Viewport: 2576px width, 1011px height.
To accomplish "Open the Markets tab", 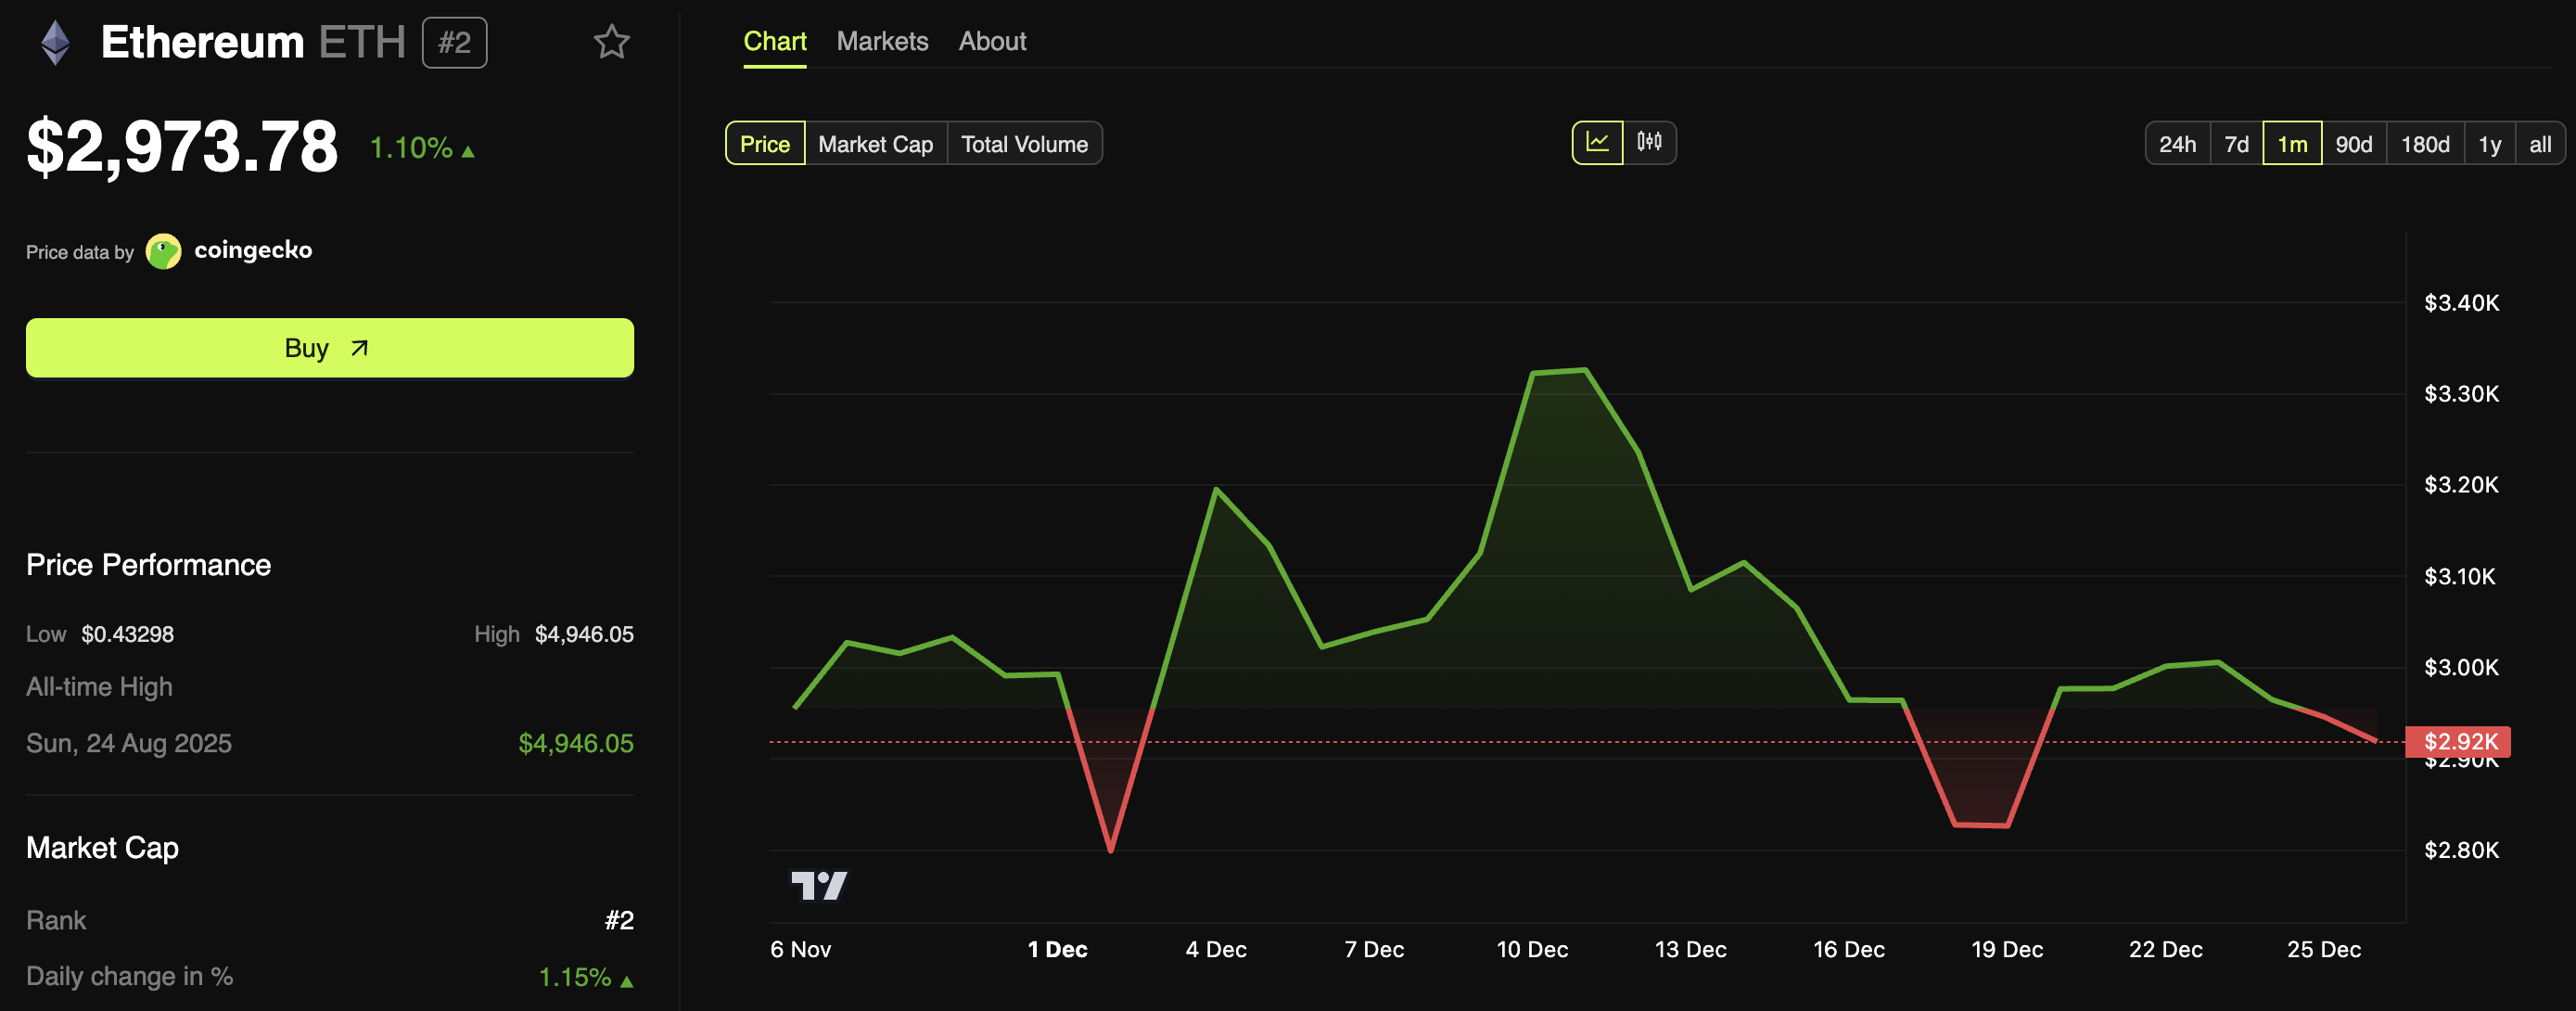I will [882, 41].
